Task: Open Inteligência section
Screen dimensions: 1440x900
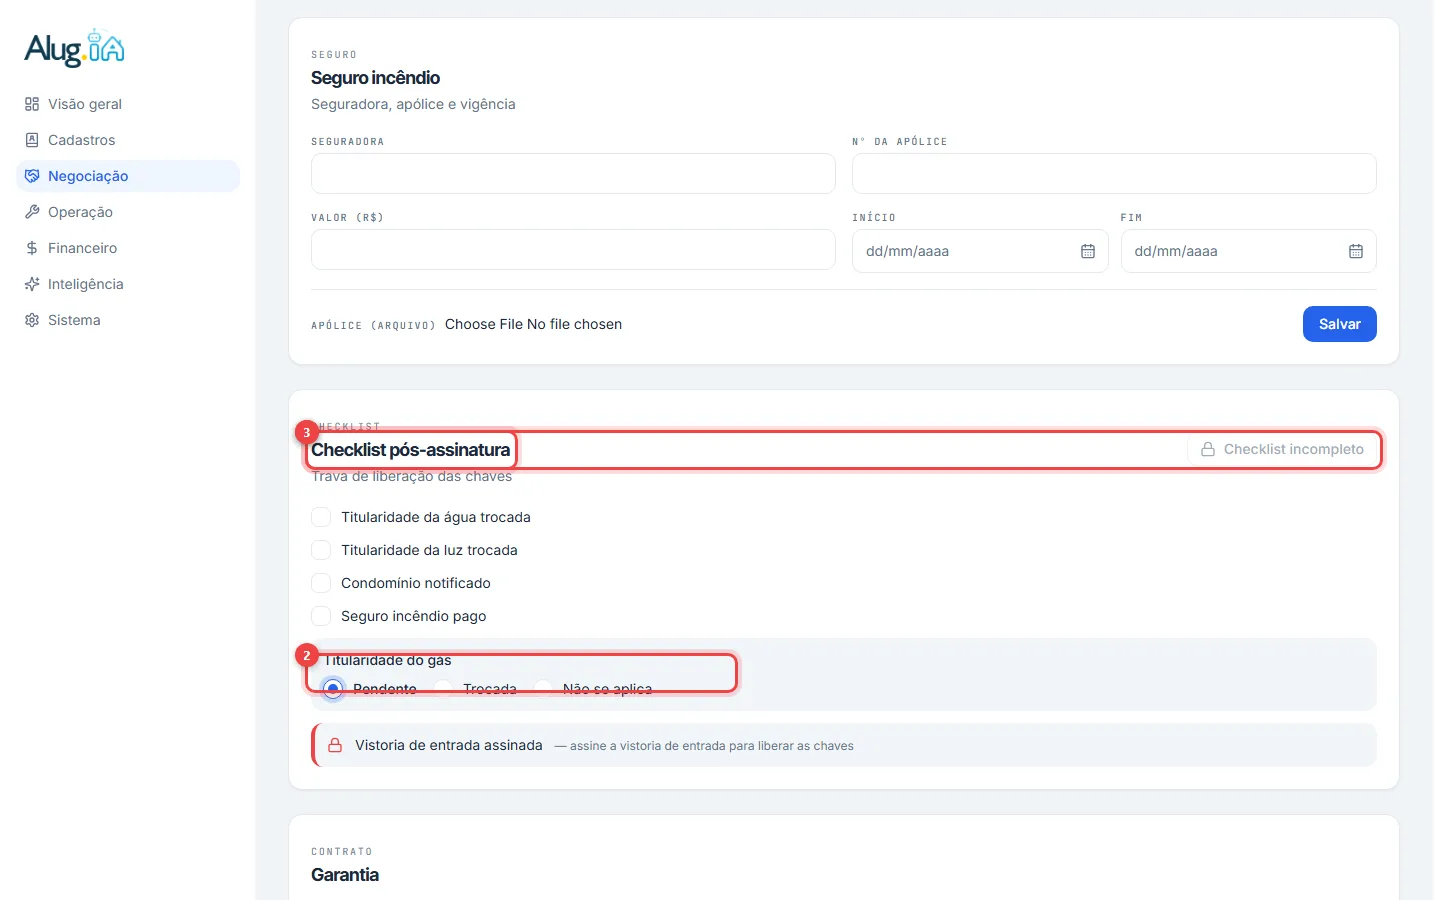Action: click(x=128, y=284)
